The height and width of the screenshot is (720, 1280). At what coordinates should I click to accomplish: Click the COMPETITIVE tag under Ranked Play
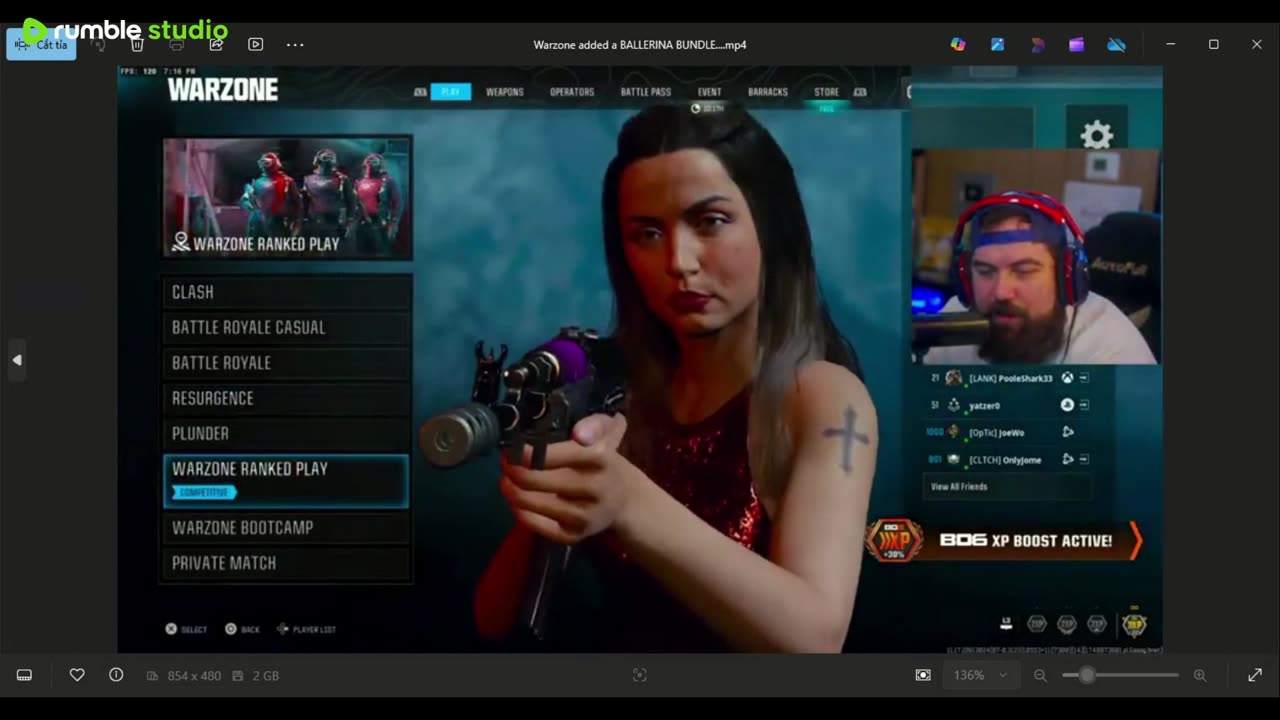pyautogui.click(x=205, y=492)
